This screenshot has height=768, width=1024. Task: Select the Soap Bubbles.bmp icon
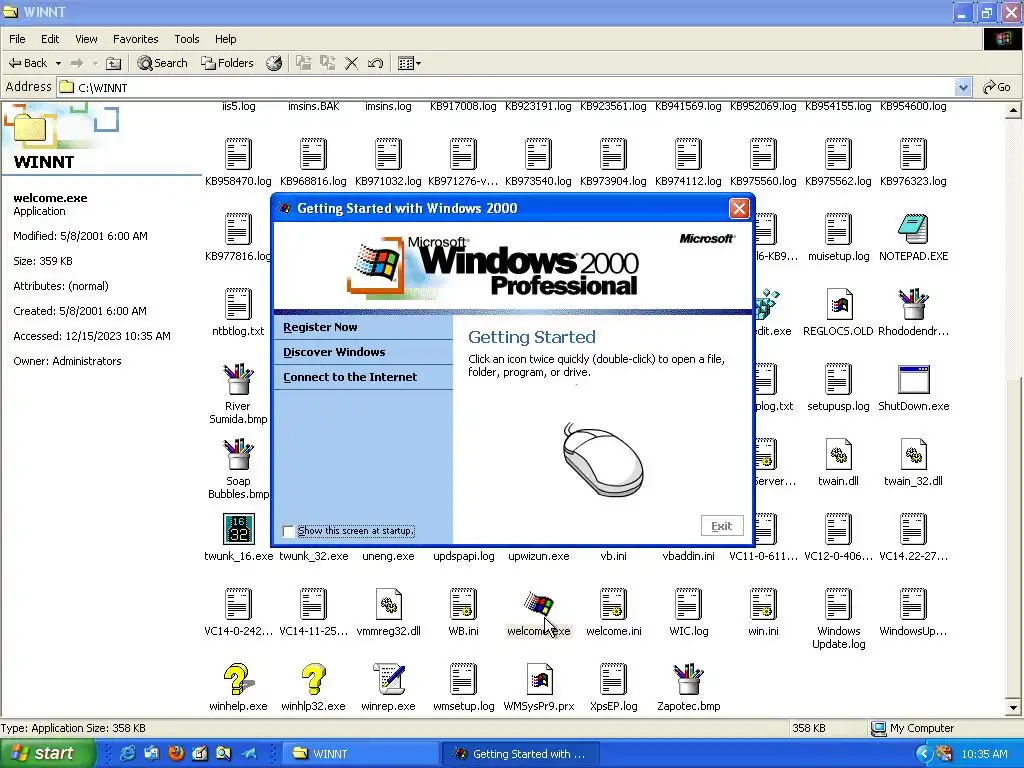pos(238,454)
